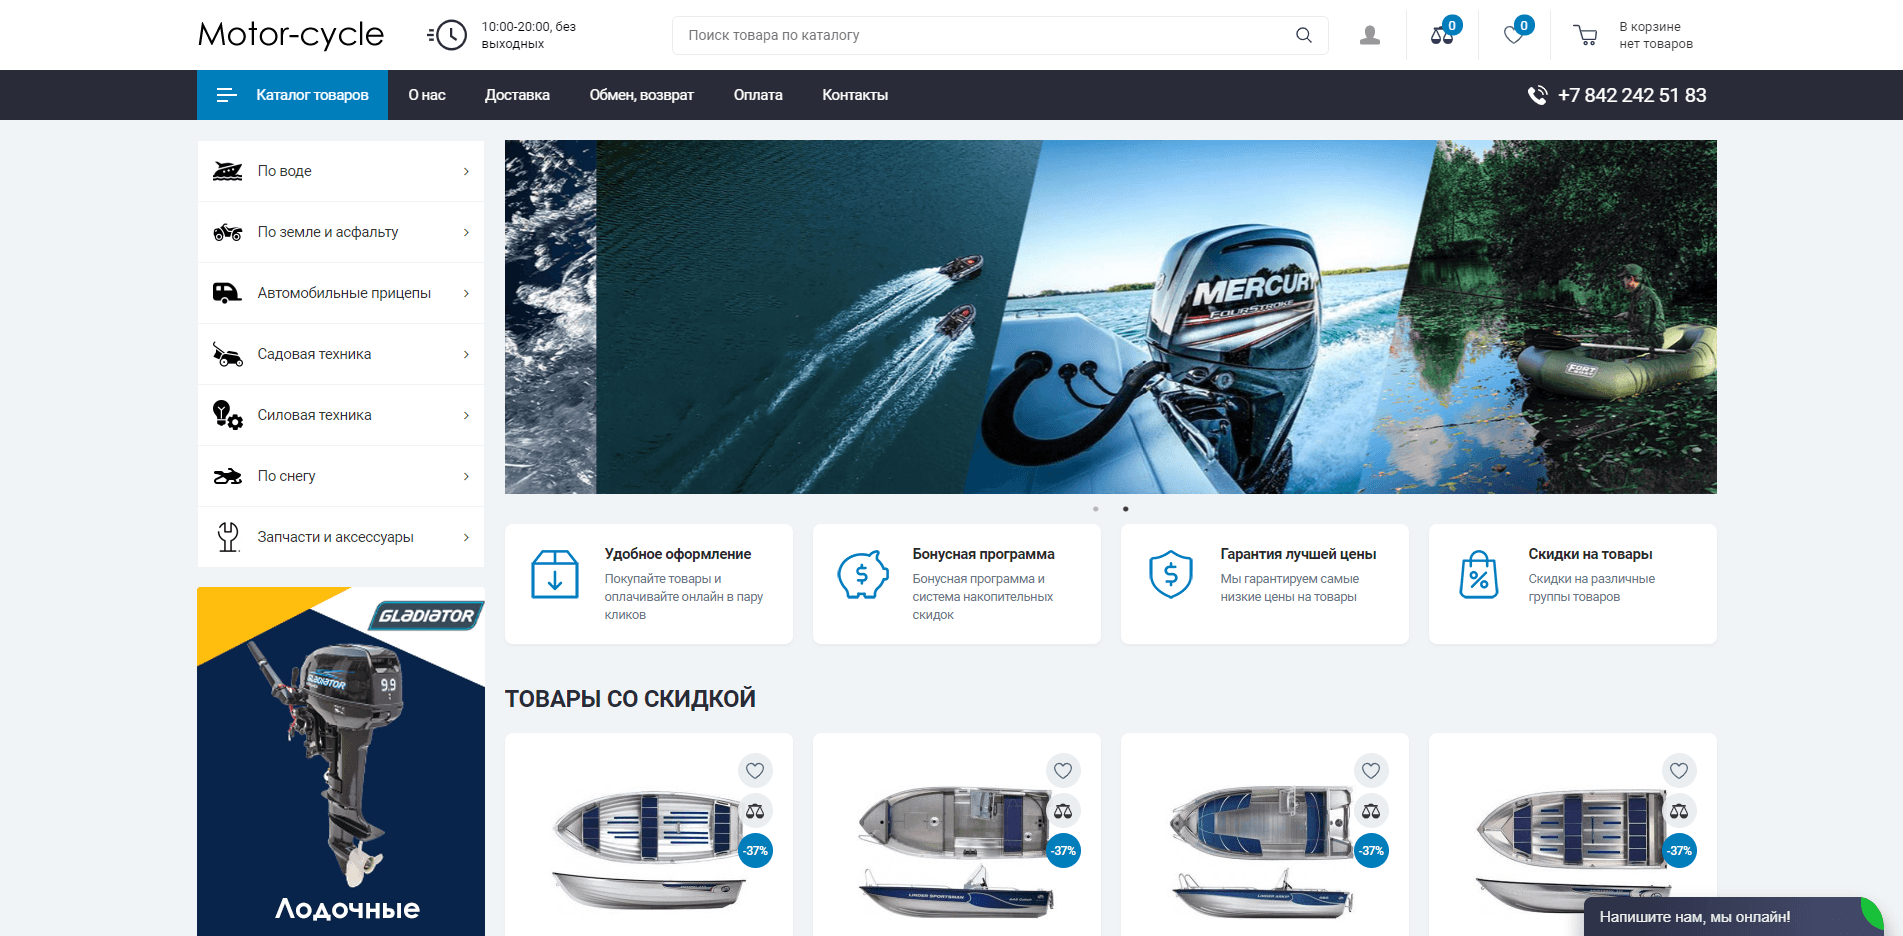Open the Доставка menu item

click(x=517, y=95)
